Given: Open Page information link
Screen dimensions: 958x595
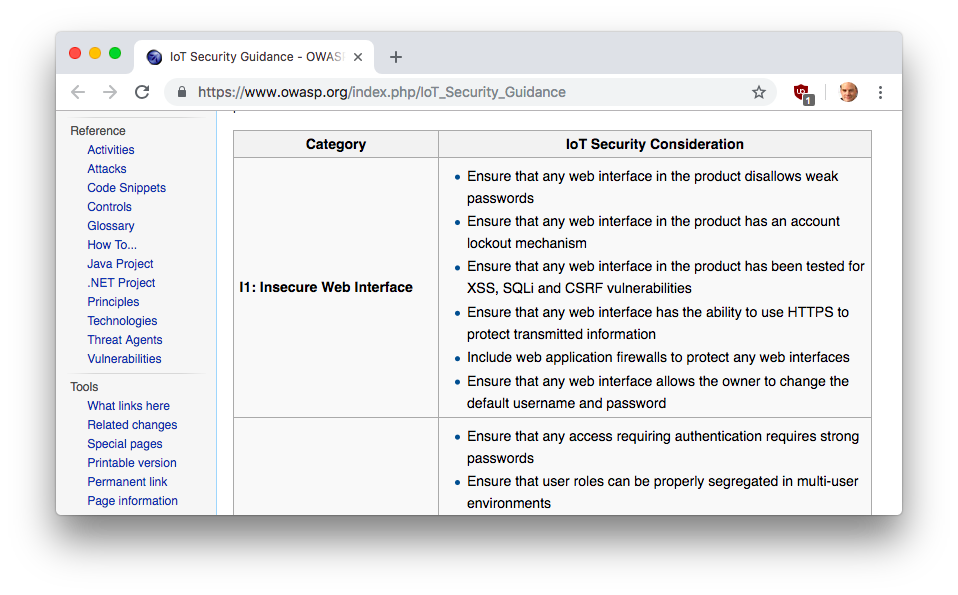Looking at the screenshot, I should [x=133, y=500].
